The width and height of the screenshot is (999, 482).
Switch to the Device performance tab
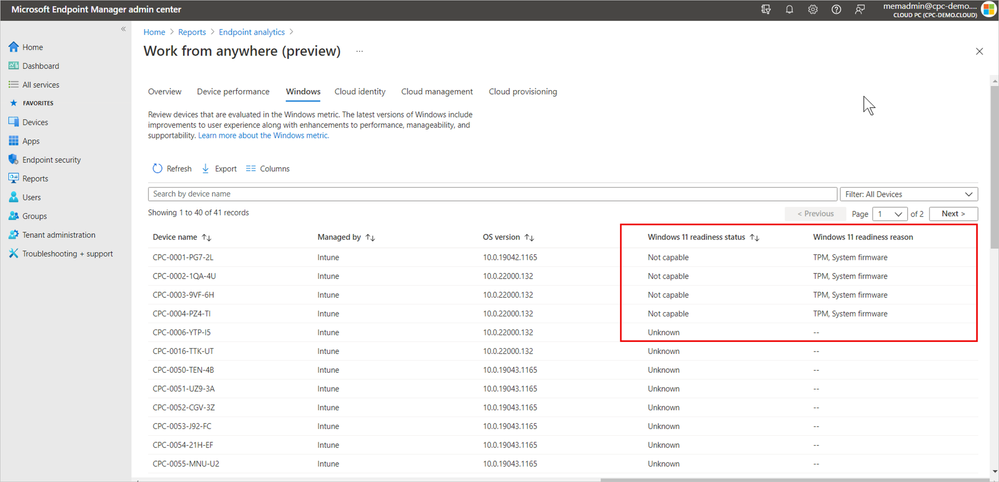(233, 92)
